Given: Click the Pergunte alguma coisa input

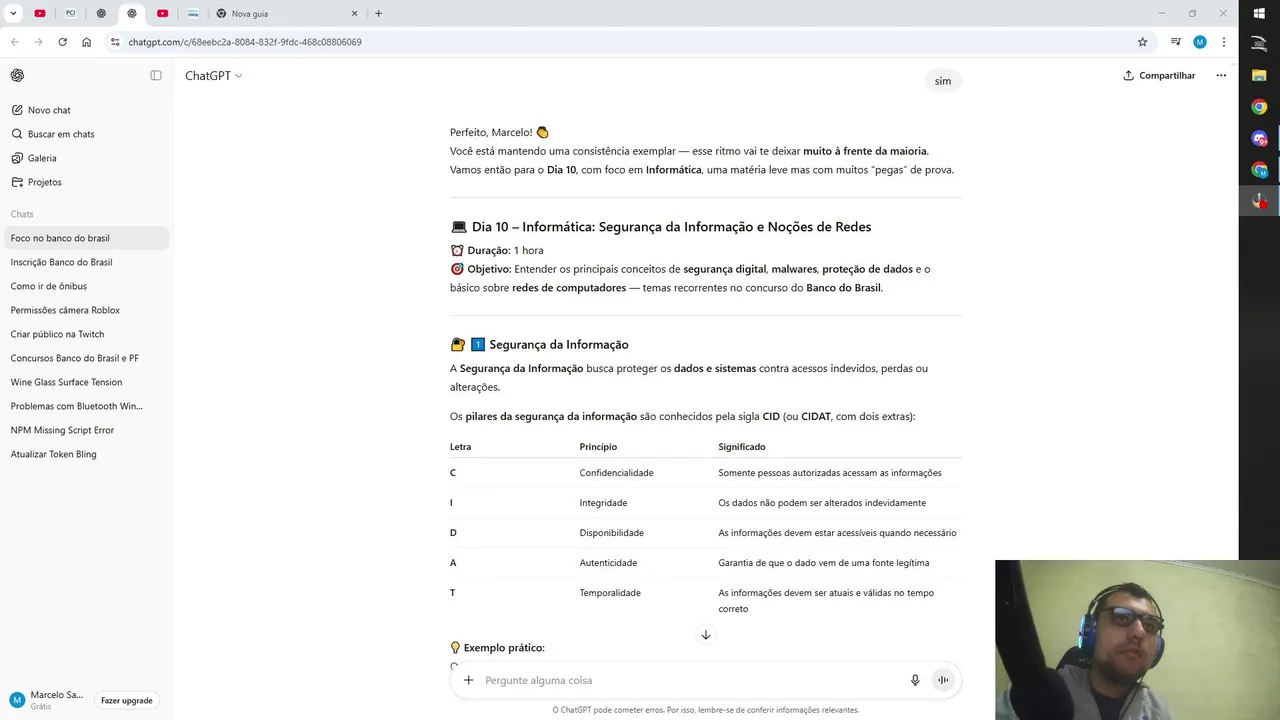Looking at the screenshot, I should (x=692, y=680).
